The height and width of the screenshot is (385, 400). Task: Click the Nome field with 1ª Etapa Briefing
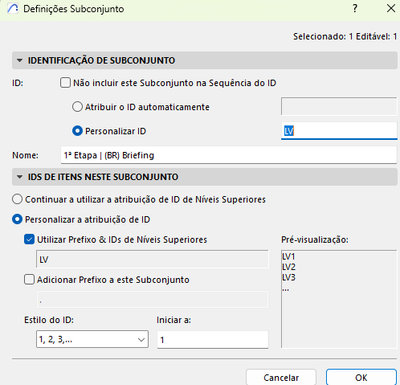tap(229, 155)
